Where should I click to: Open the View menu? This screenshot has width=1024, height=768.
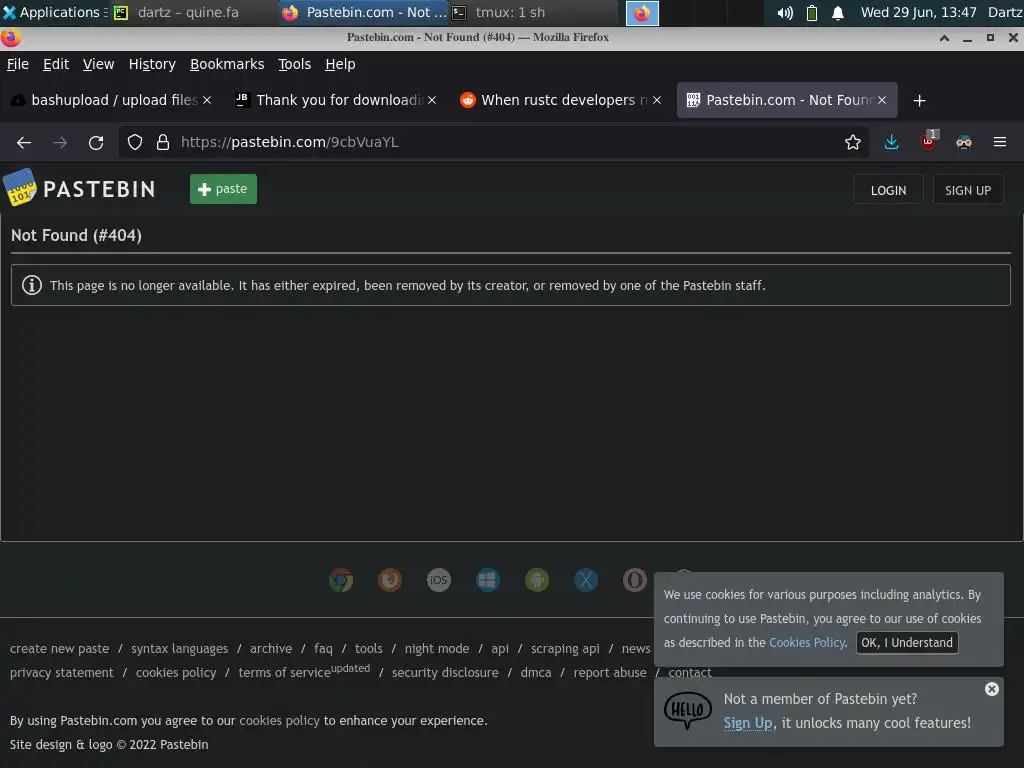tap(99, 64)
